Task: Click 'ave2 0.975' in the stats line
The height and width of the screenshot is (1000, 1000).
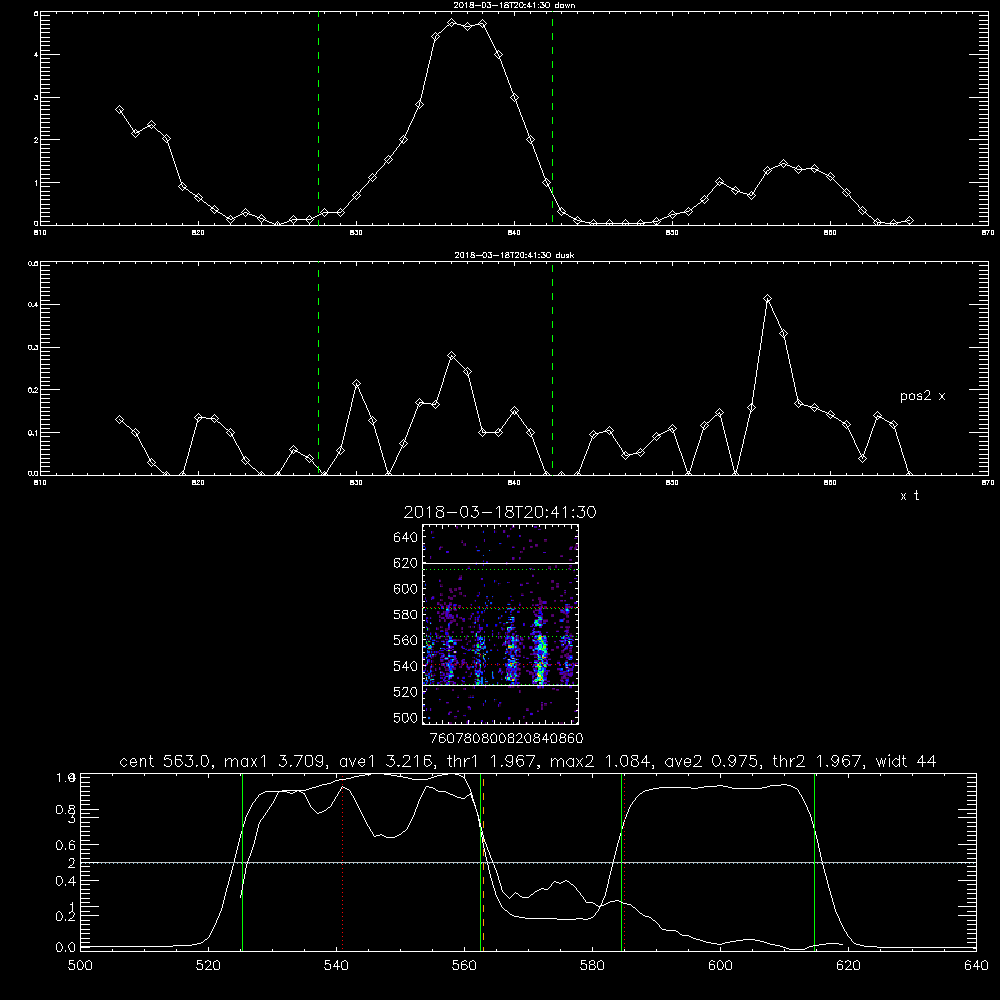Action: tap(710, 761)
